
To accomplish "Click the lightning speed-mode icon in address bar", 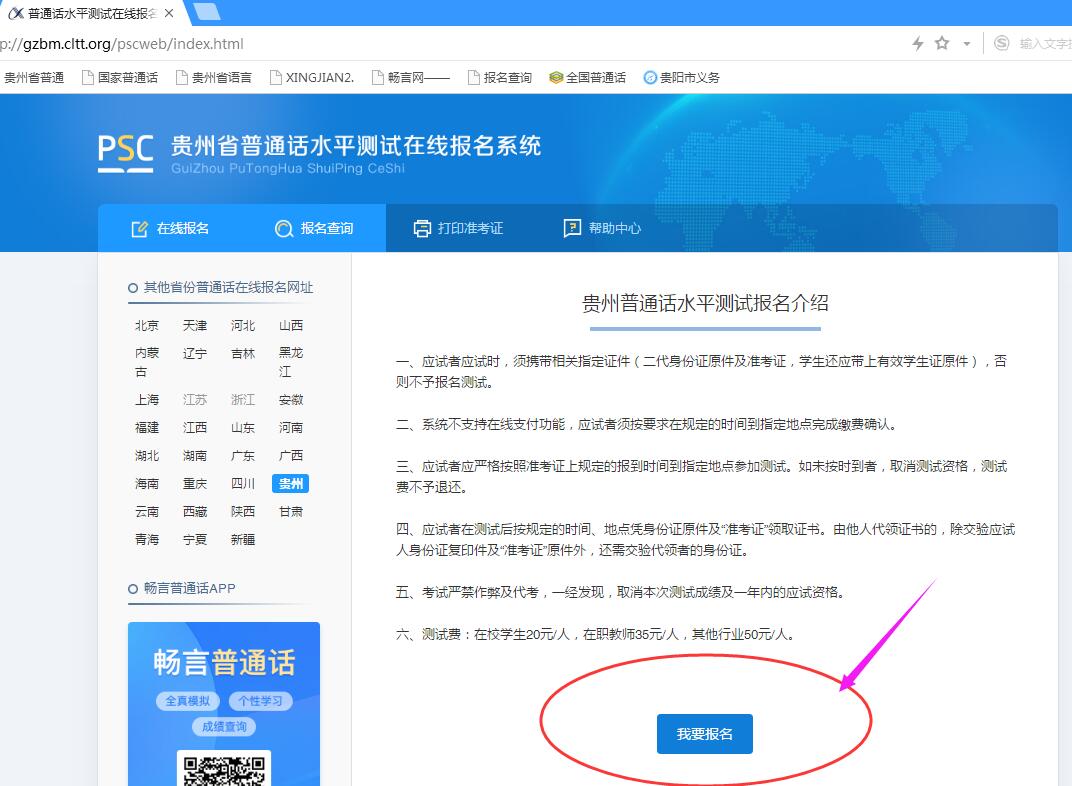I will [918, 43].
